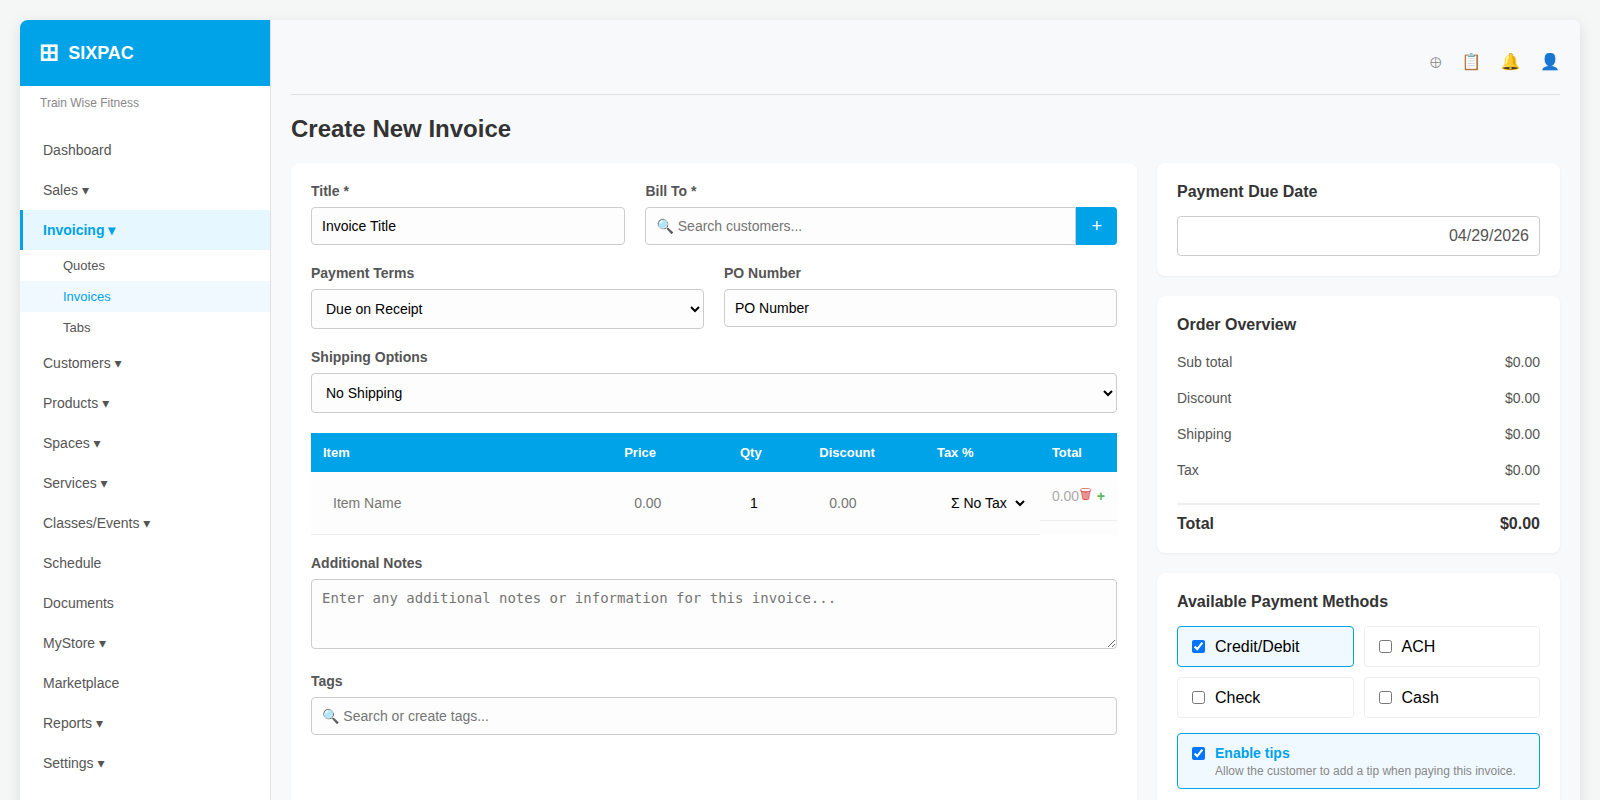Image resolution: width=1600 pixels, height=800 pixels.
Task: Click the Search customers field
Action: click(860, 226)
